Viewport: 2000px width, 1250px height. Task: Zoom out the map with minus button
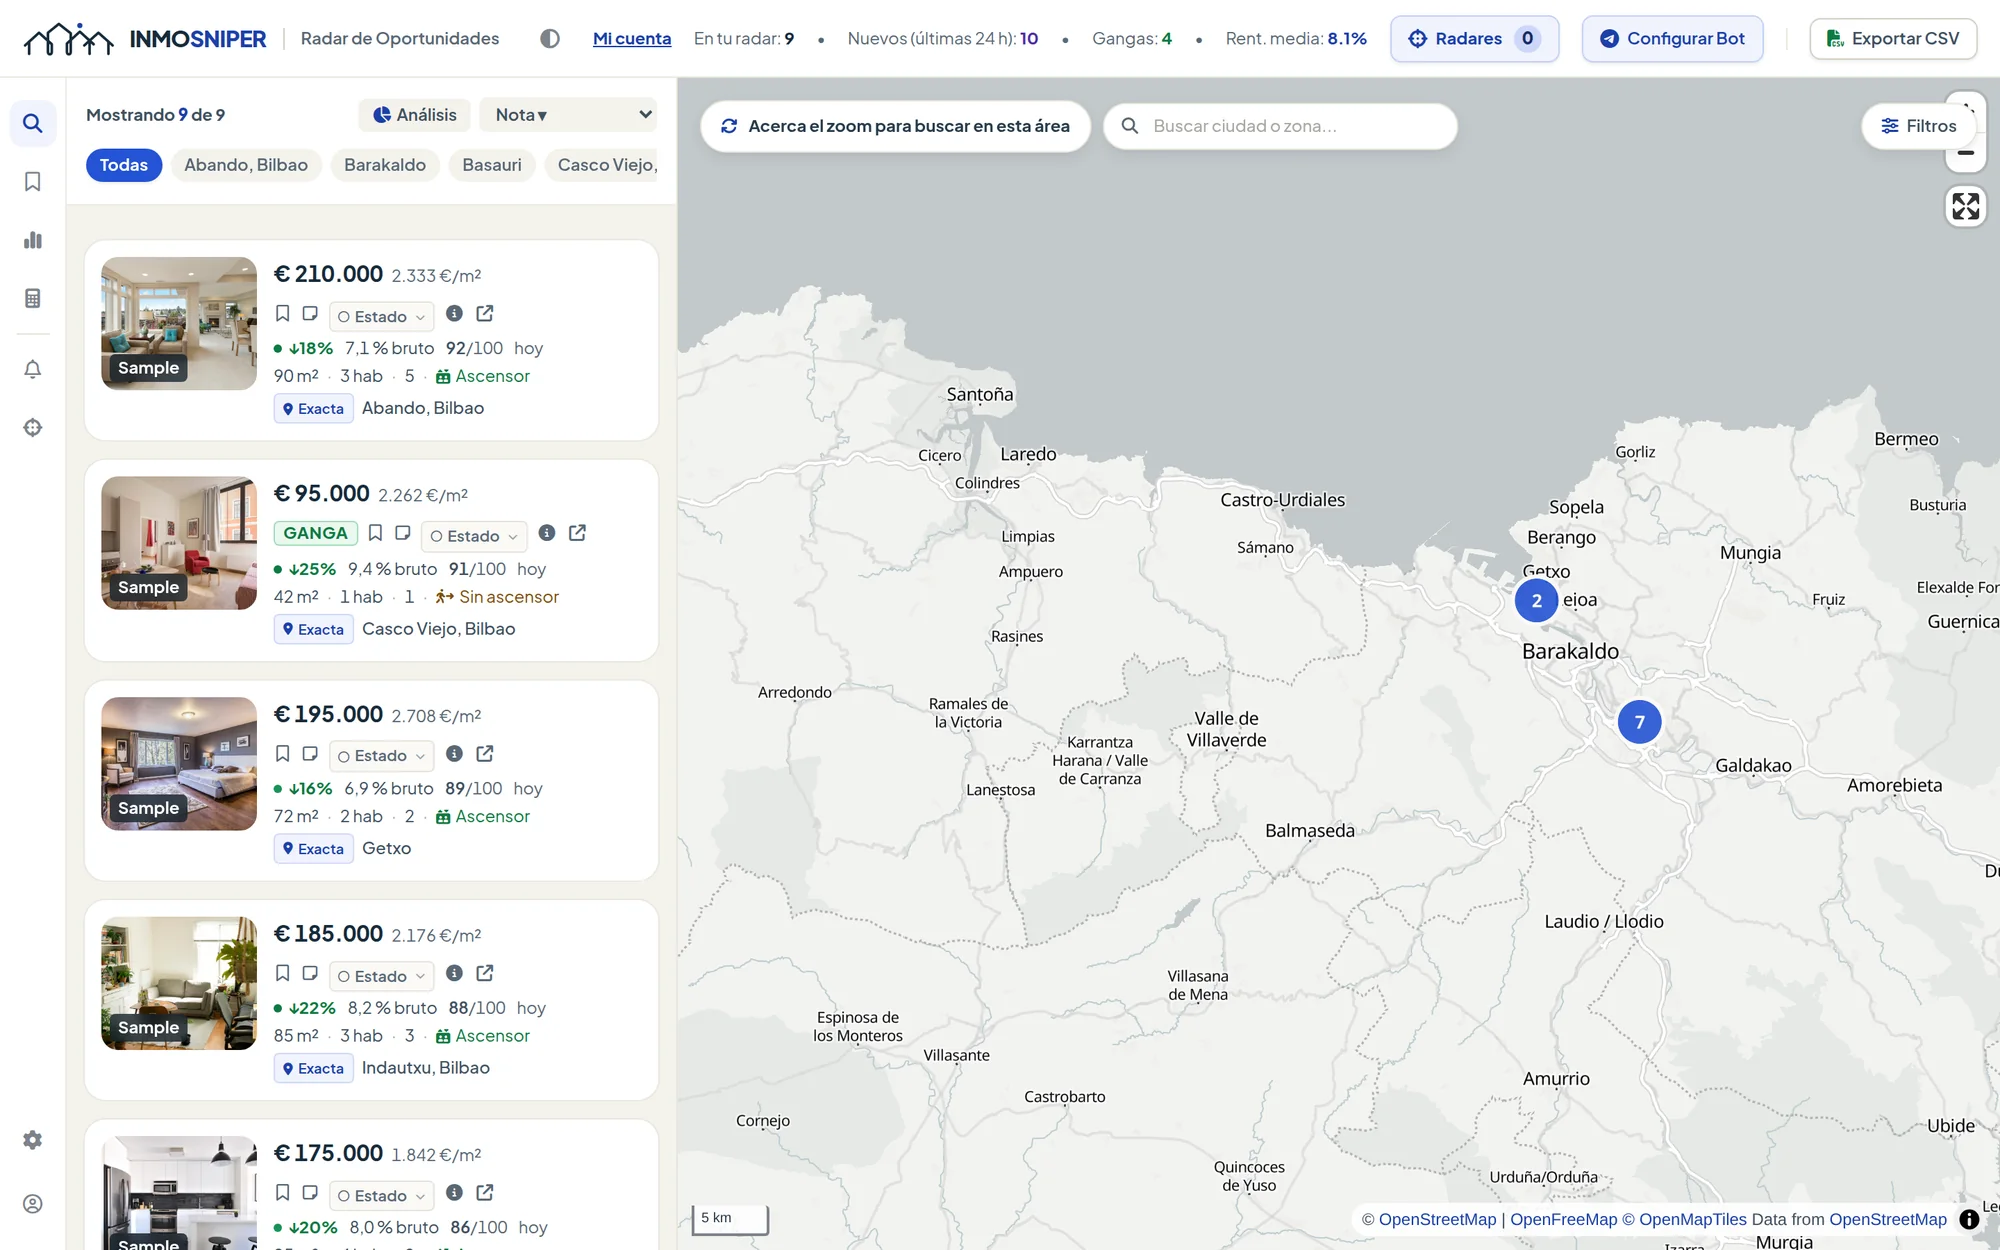point(1965,153)
